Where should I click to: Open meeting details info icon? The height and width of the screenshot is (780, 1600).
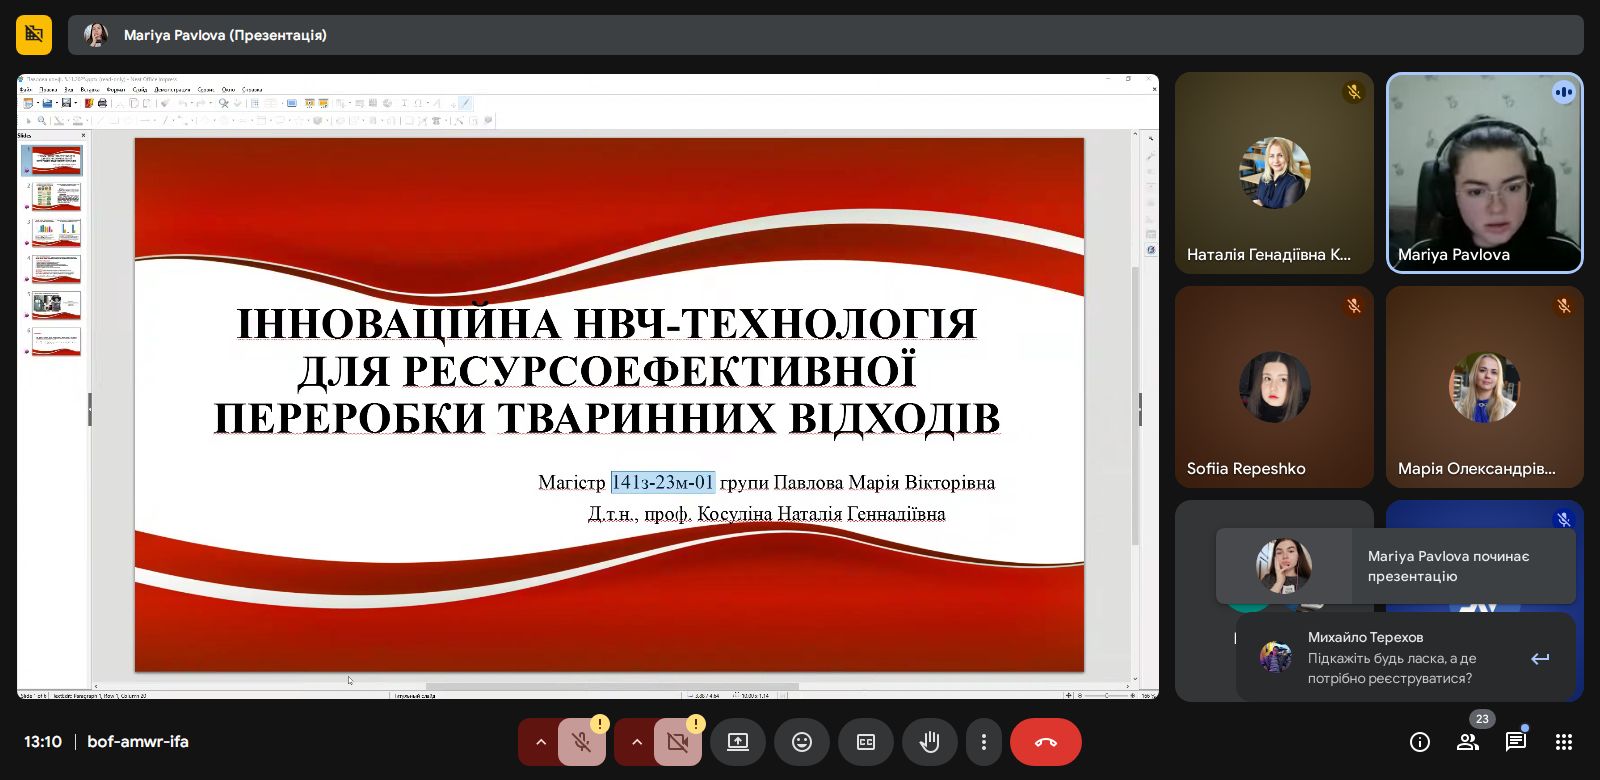pyautogui.click(x=1419, y=742)
